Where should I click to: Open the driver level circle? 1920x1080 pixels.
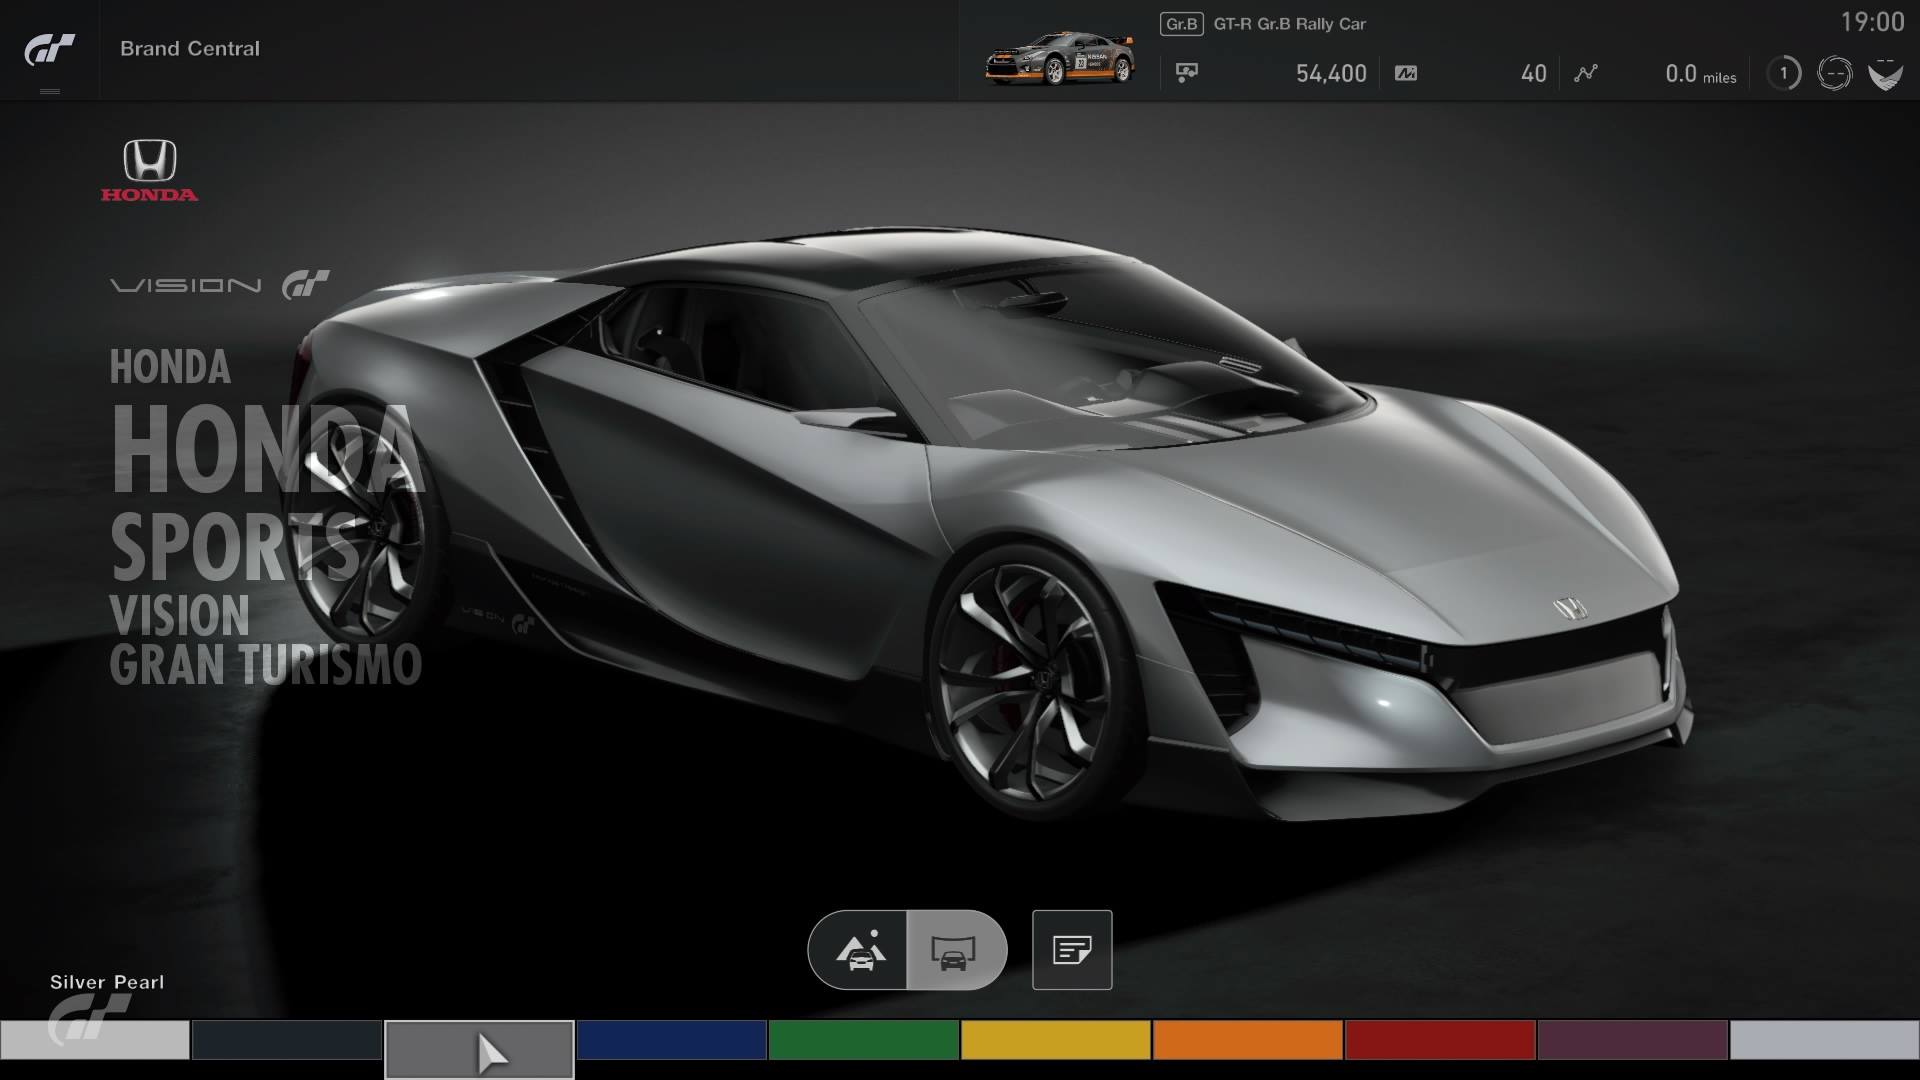[x=1783, y=73]
